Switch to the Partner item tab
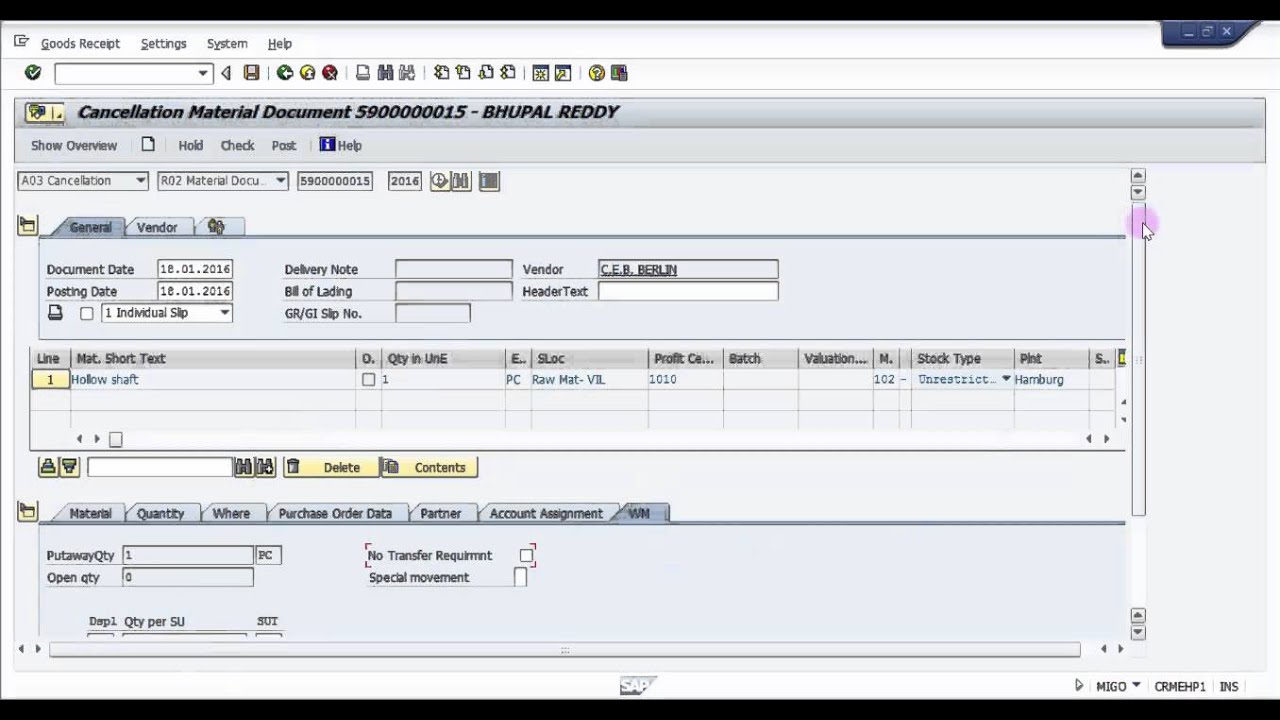The height and width of the screenshot is (720, 1280). coord(440,513)
